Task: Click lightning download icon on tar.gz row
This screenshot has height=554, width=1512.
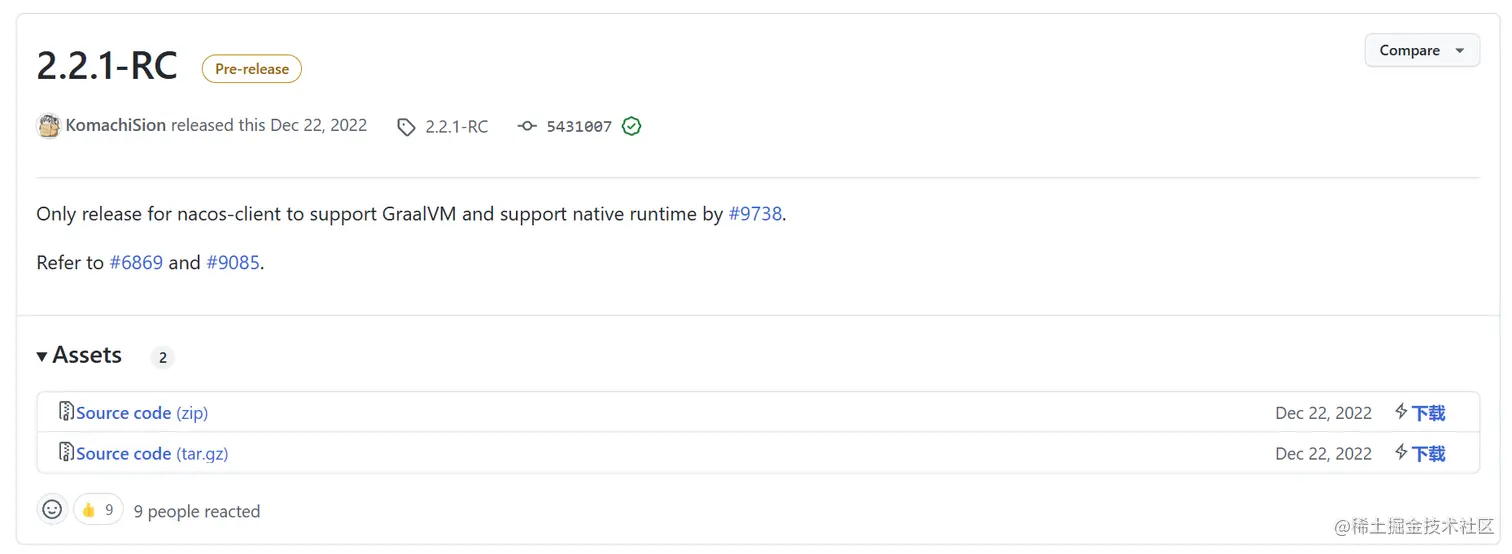Action: pos(1402,453)
